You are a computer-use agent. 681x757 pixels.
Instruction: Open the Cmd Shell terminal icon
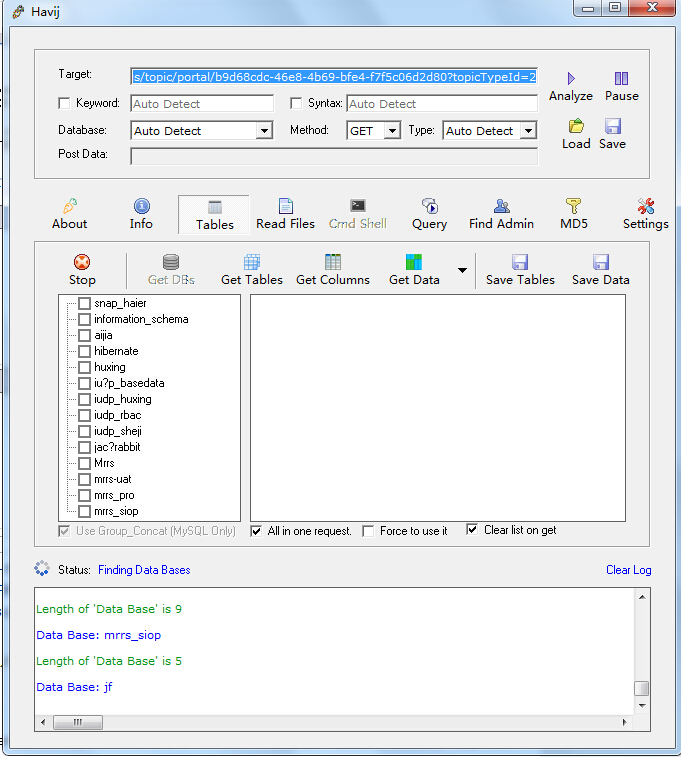click(358, 206)
